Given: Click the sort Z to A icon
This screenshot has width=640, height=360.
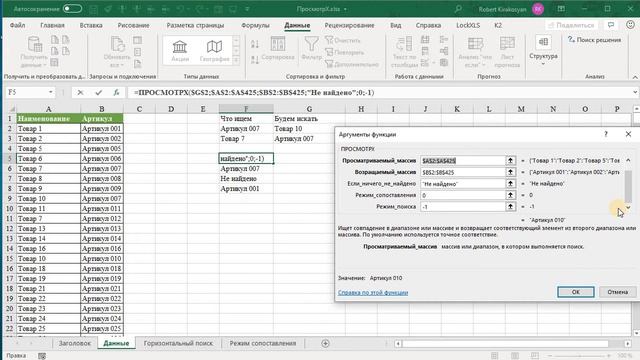Looking at the screenshot, I should click(255, 60).
